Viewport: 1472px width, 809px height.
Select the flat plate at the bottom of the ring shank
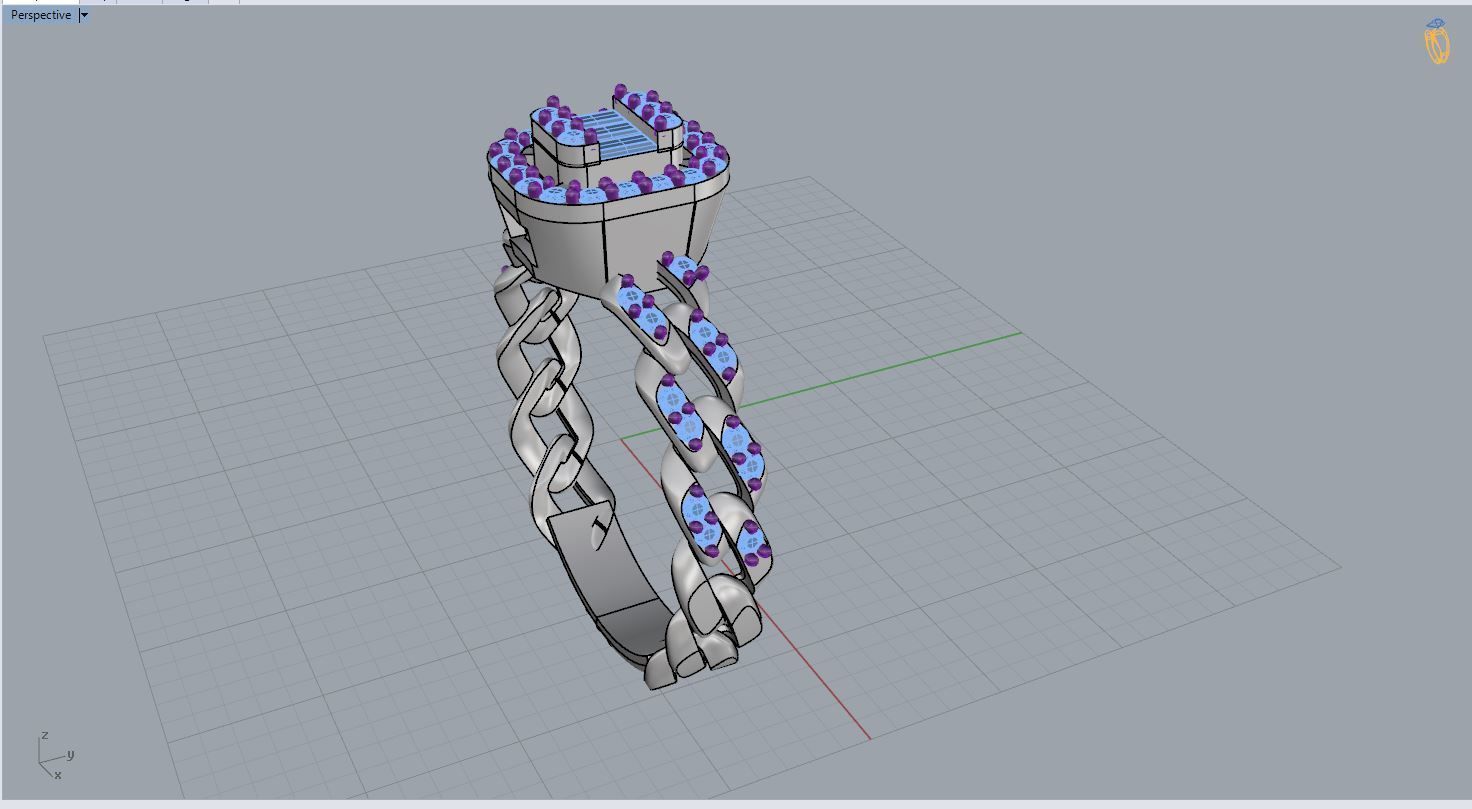(610, 585)
